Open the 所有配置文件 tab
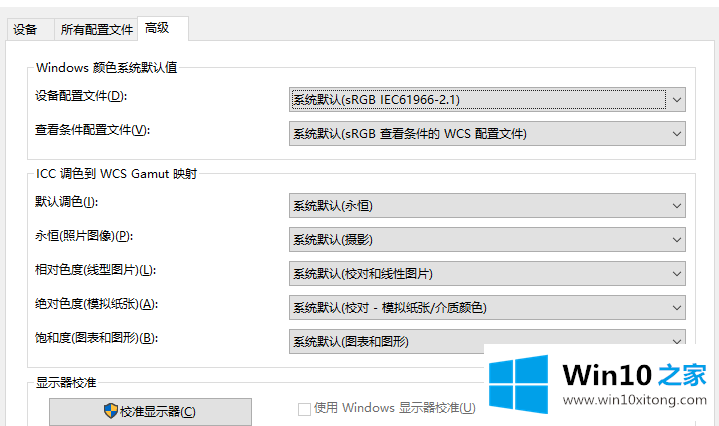Viewport: 719px width, 426px height. click(96, 29)
